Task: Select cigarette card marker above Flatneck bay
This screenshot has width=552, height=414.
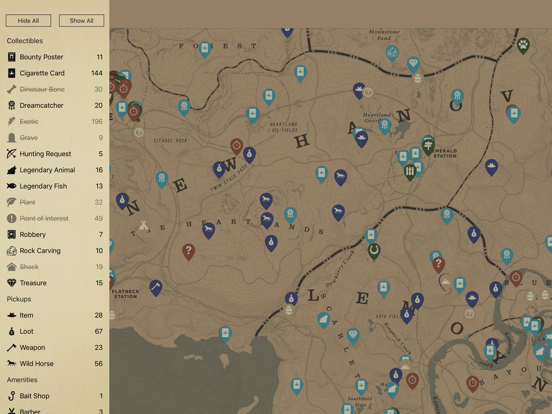Action: (225, 334)
